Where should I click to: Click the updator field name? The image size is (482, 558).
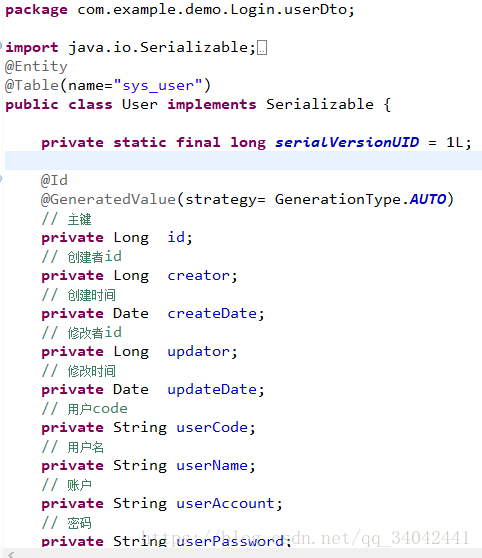click(x=199, y=352)
